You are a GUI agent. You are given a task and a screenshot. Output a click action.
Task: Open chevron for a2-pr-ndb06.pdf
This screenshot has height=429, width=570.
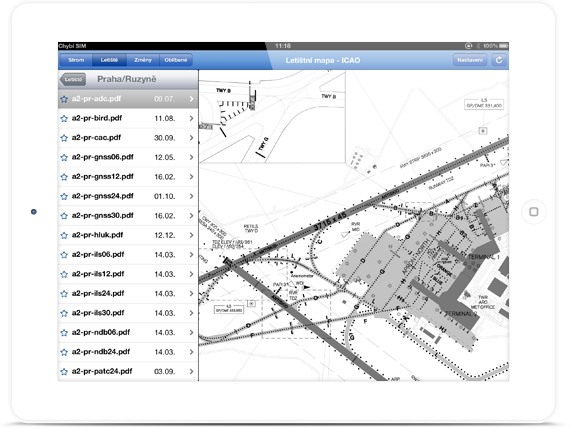point(191,332)
